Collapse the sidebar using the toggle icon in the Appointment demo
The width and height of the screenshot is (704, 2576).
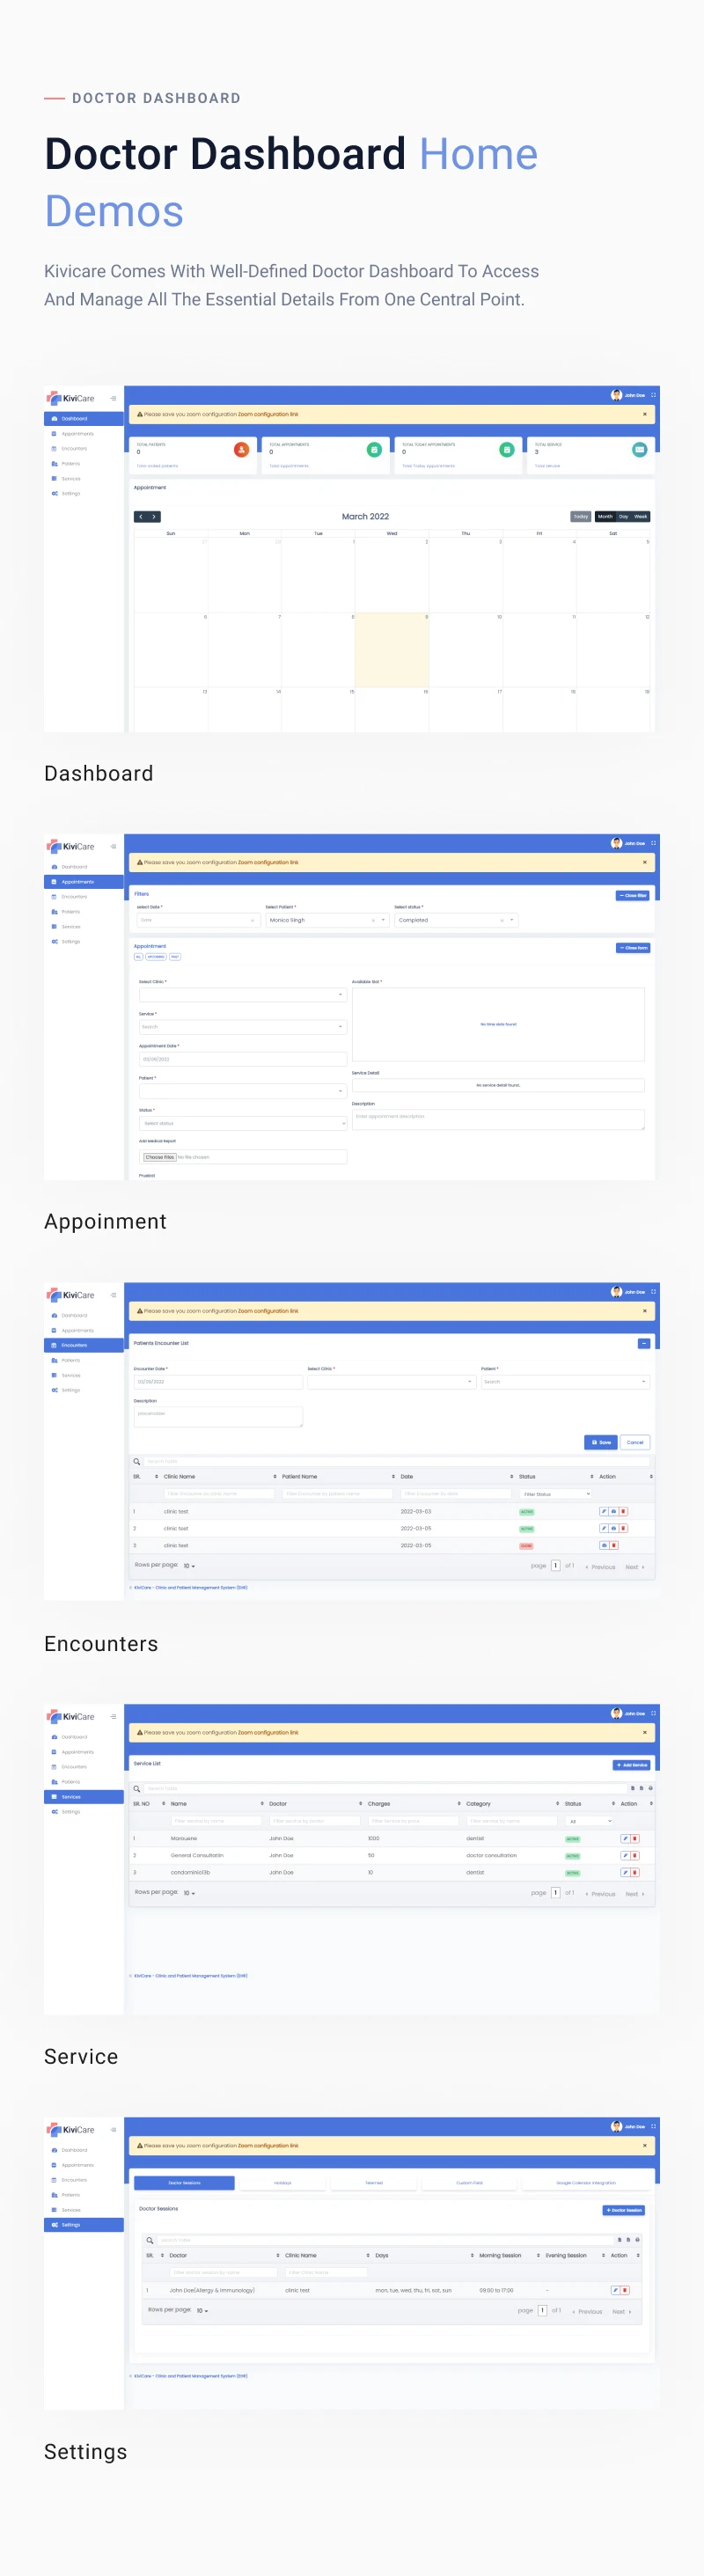113,846
